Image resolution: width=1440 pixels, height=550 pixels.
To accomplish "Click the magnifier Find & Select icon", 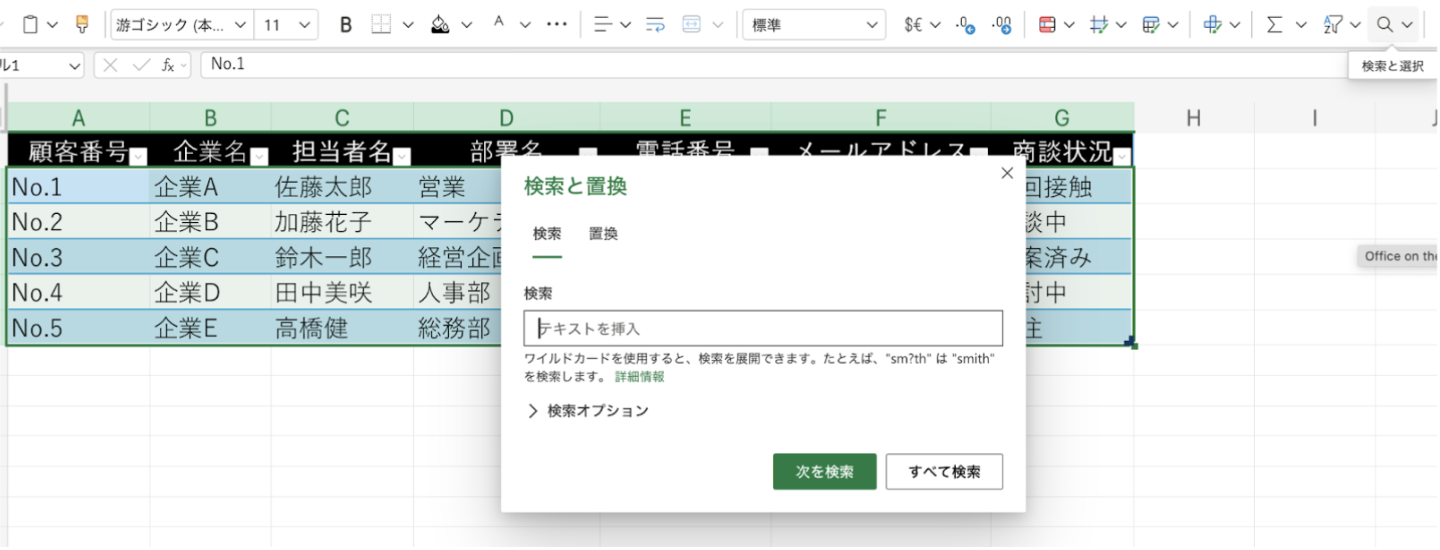I will (1385, 25).
